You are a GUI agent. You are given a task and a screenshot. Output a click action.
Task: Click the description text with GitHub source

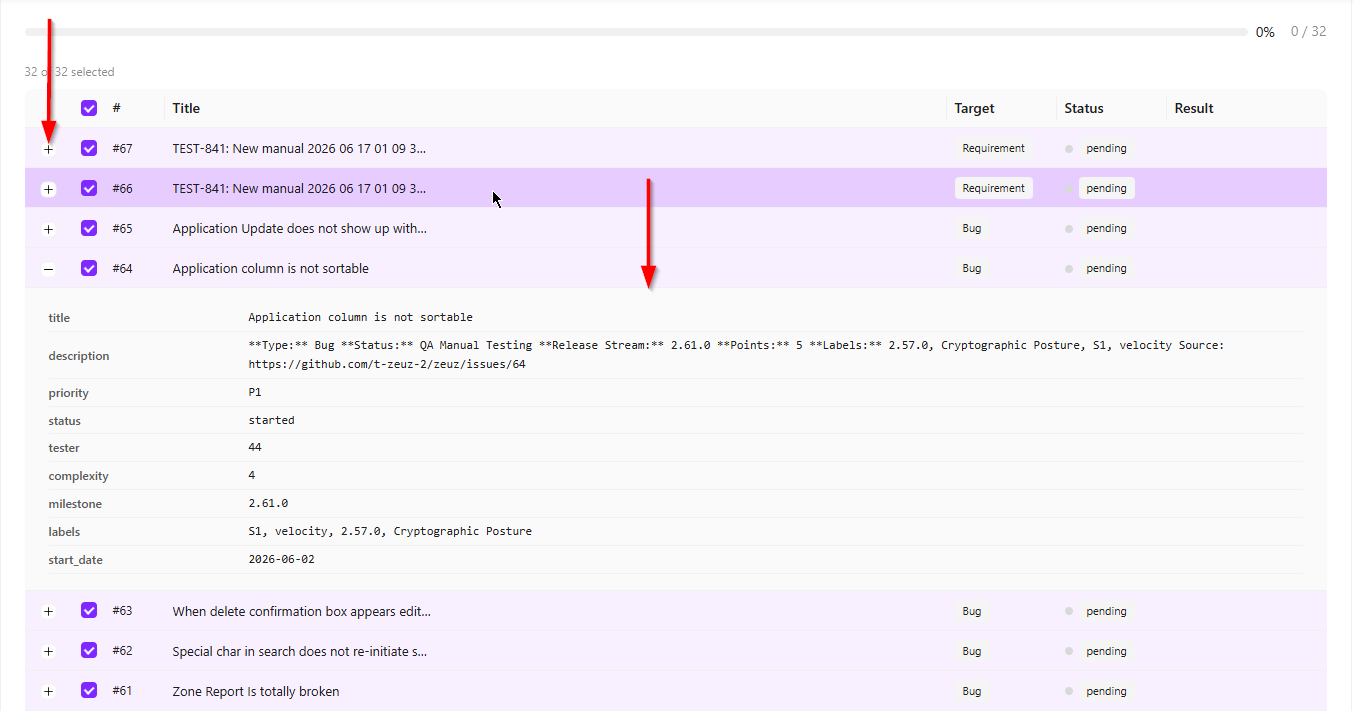point(736,355)
